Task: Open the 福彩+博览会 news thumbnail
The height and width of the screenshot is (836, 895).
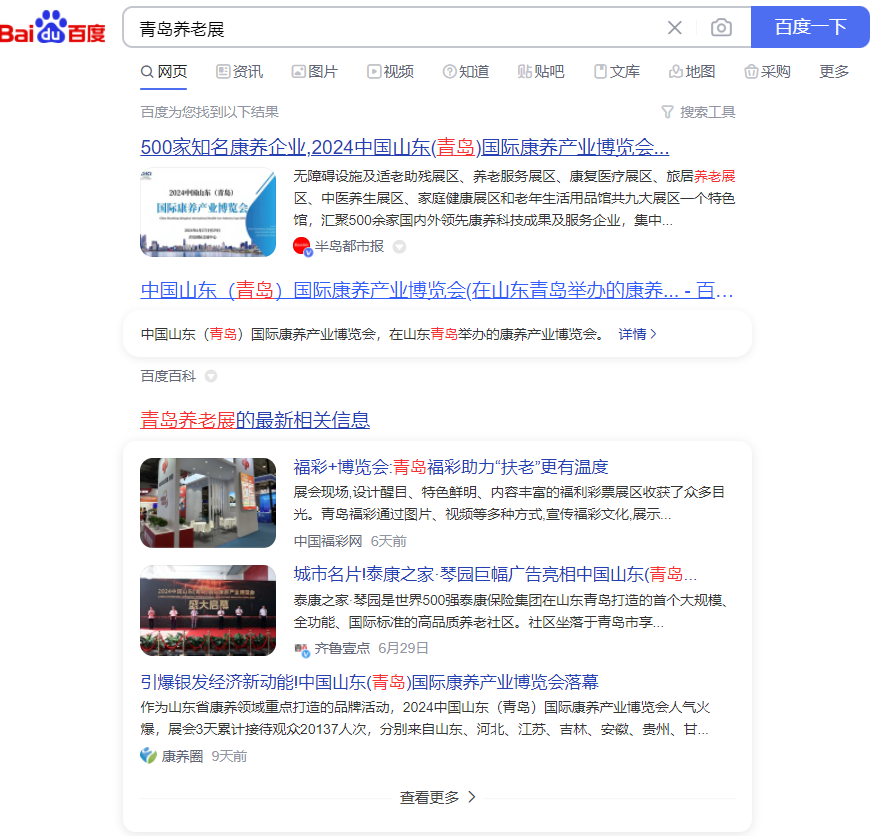Action: [208, 503]
